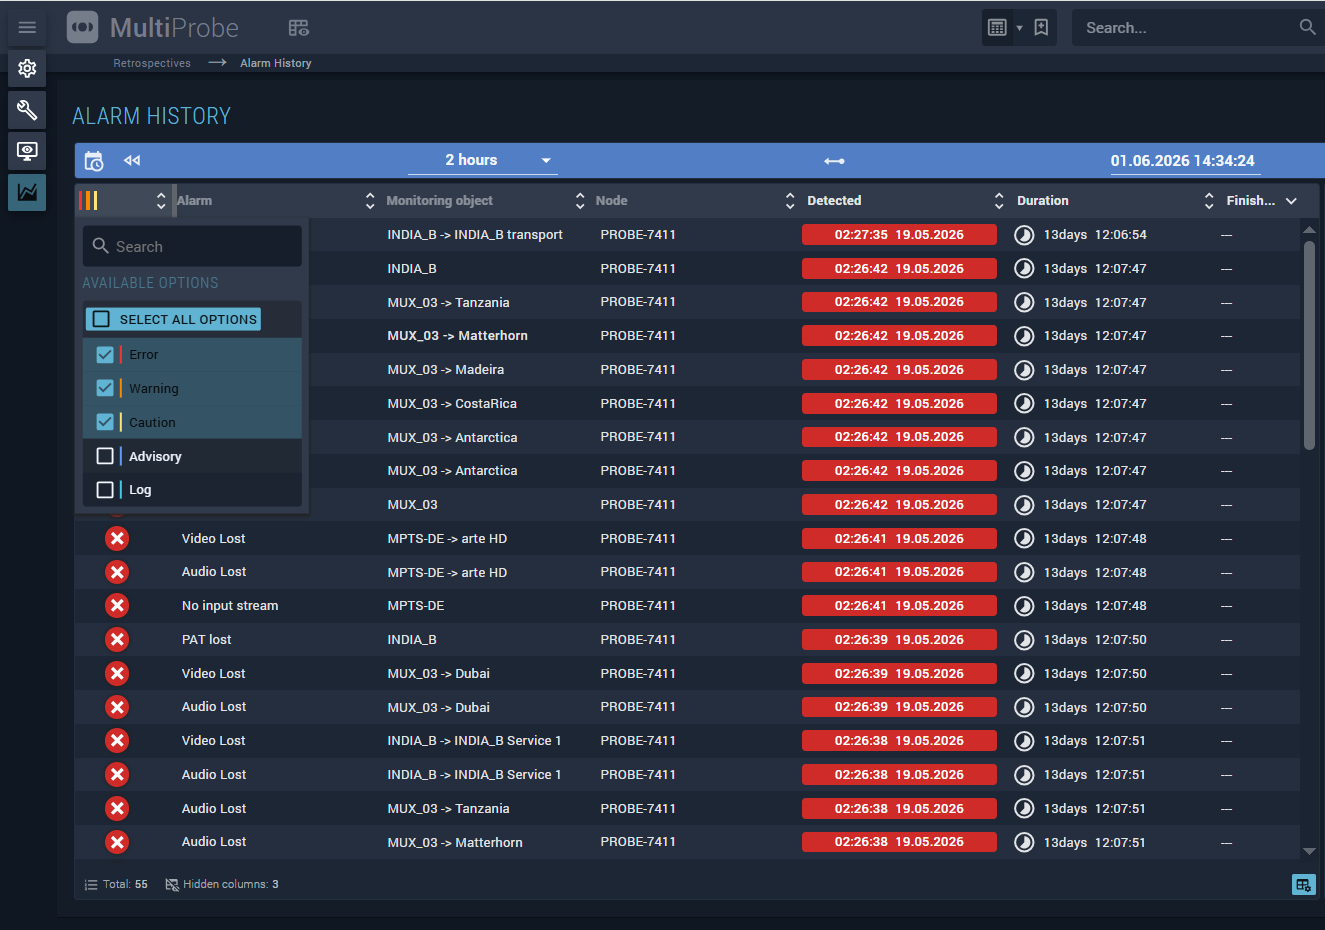Tick the Select All Options checkbox
This screenshot has height=930, width=1325.
click(x=101, y=319)
